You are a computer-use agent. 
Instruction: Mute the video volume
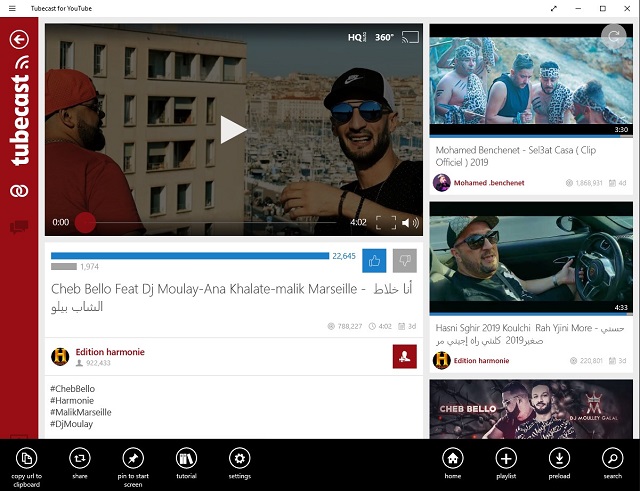[410, 222]
